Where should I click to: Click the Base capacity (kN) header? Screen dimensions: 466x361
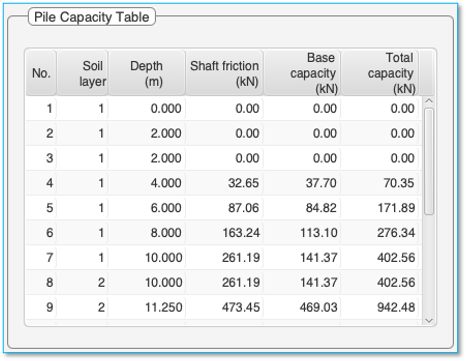tap(302, 73)
